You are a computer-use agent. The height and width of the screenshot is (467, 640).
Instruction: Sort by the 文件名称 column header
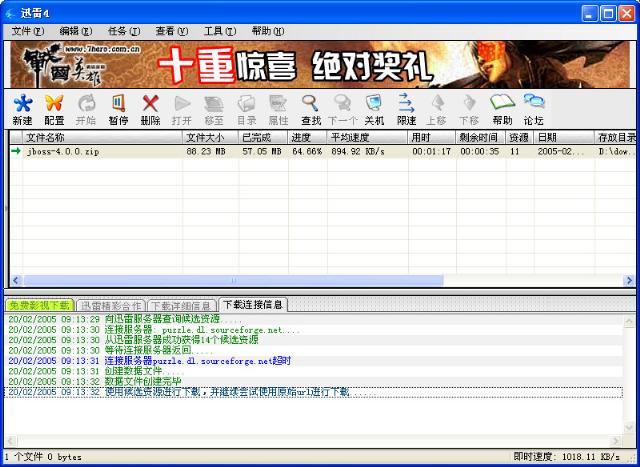(x=102, y=137)
